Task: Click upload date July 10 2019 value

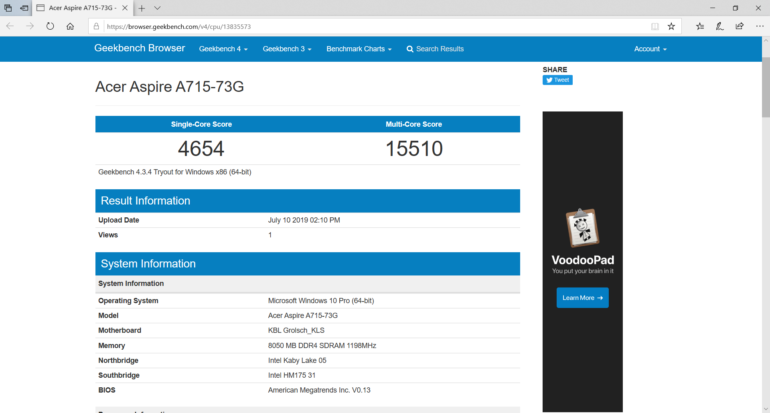Action: pos(304,220)
